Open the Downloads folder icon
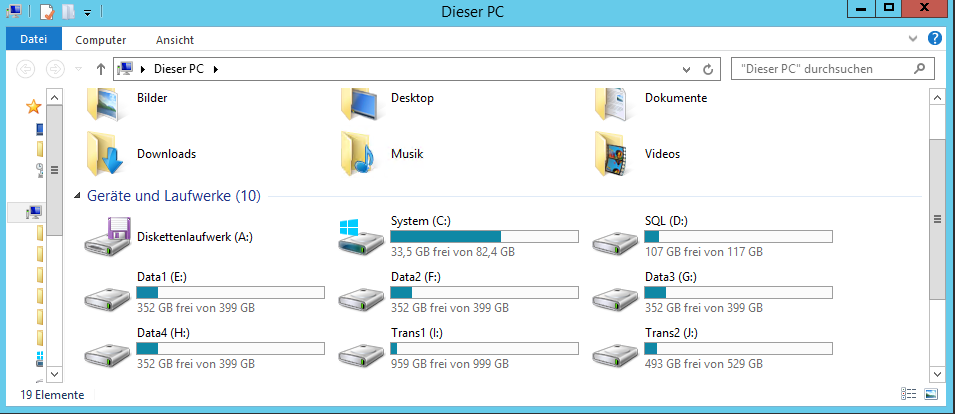The width and height of the screenshot is (955, 414). 106,154
